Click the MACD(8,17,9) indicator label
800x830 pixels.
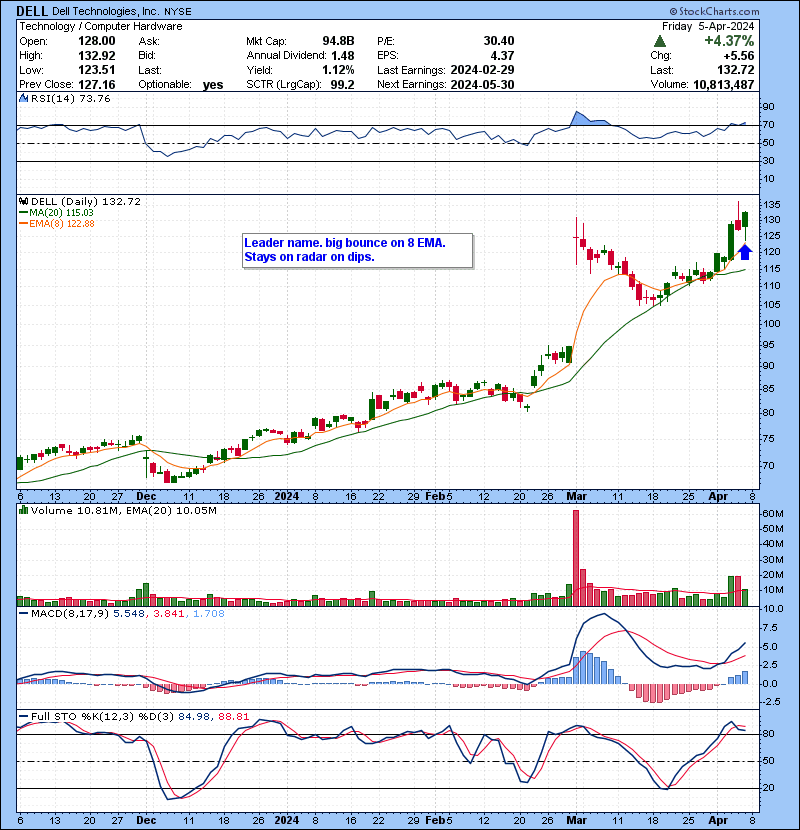click(x=70, y=614)
